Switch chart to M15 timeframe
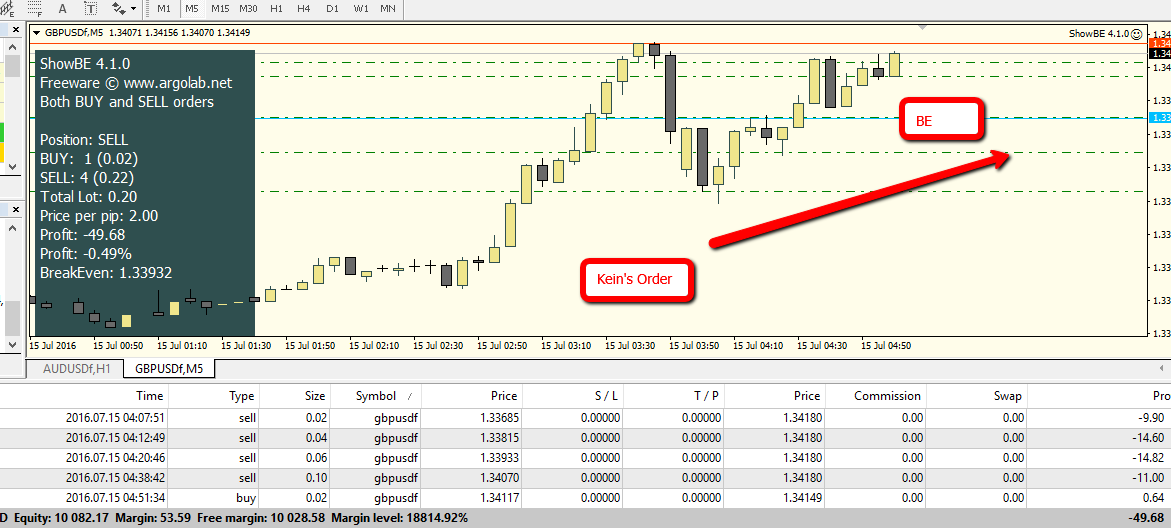 [x=220, y=9]
